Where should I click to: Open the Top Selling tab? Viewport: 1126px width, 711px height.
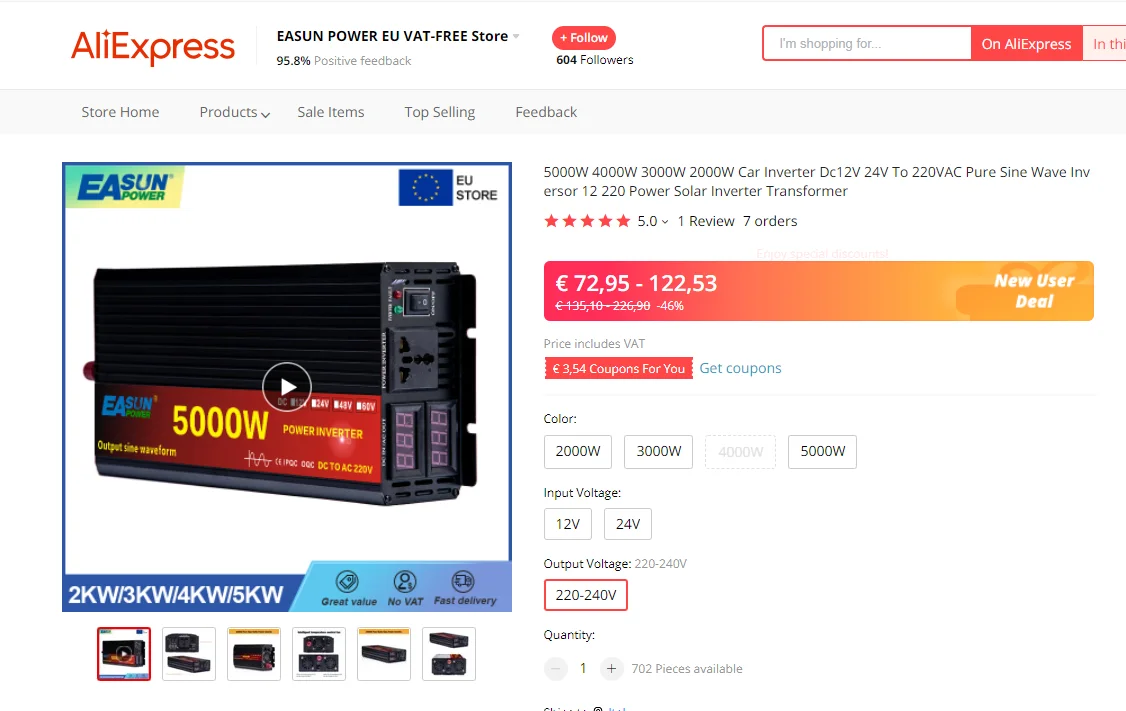tap(439, 112)
